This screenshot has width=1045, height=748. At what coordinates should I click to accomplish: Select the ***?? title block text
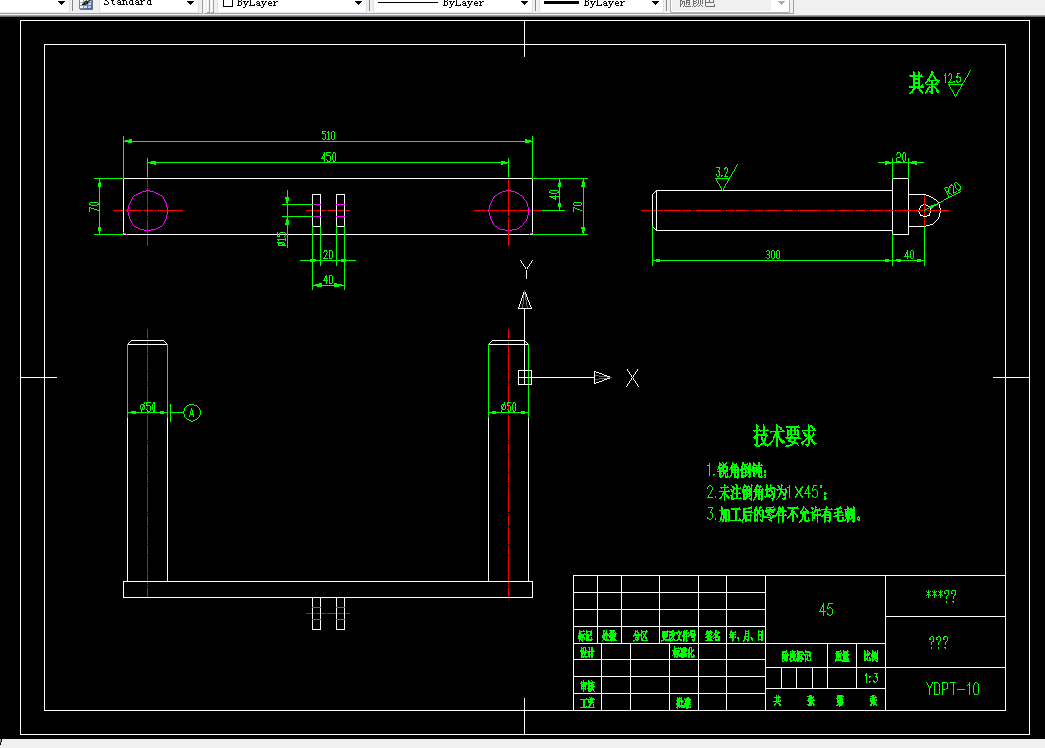click(941, 595)
